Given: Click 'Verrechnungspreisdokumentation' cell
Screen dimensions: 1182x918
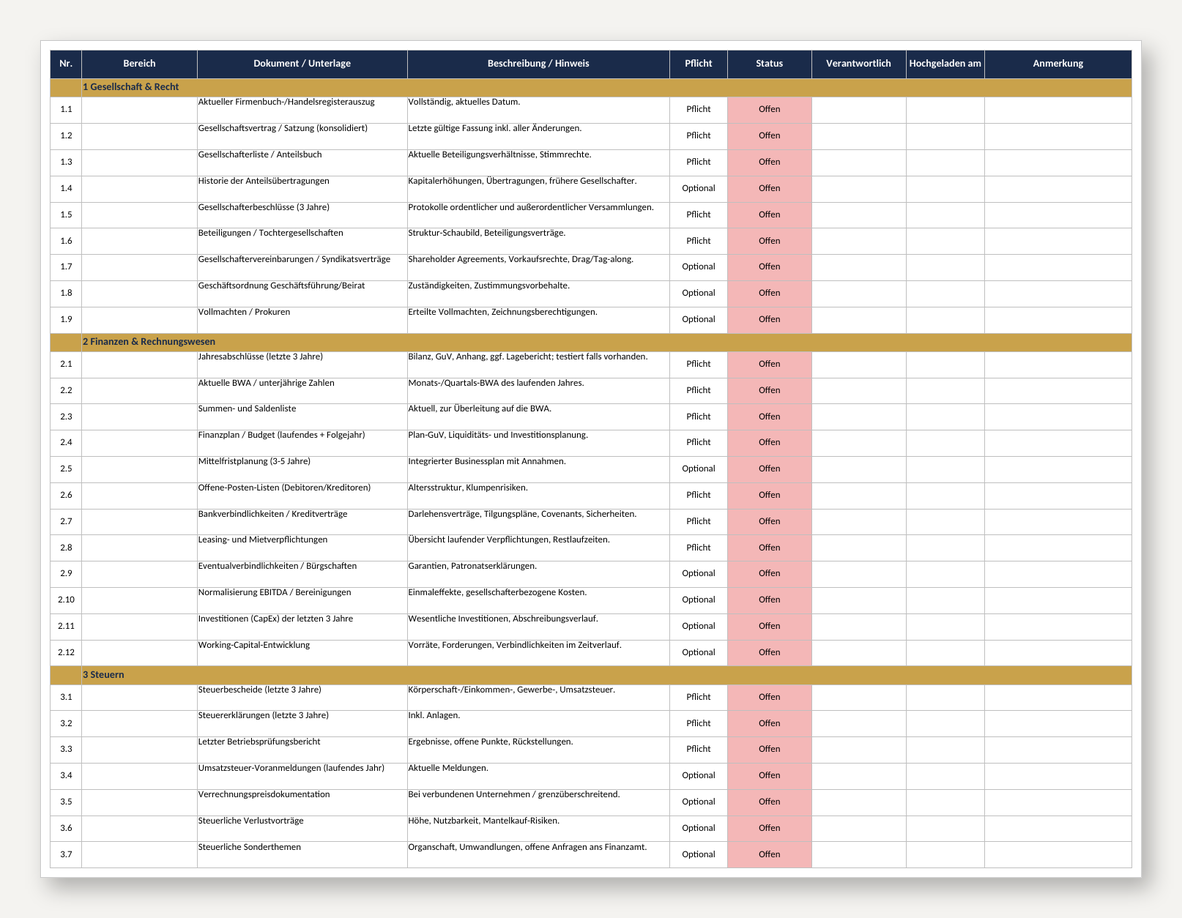Looking at the screenshot, I should [x=302, y=803].
